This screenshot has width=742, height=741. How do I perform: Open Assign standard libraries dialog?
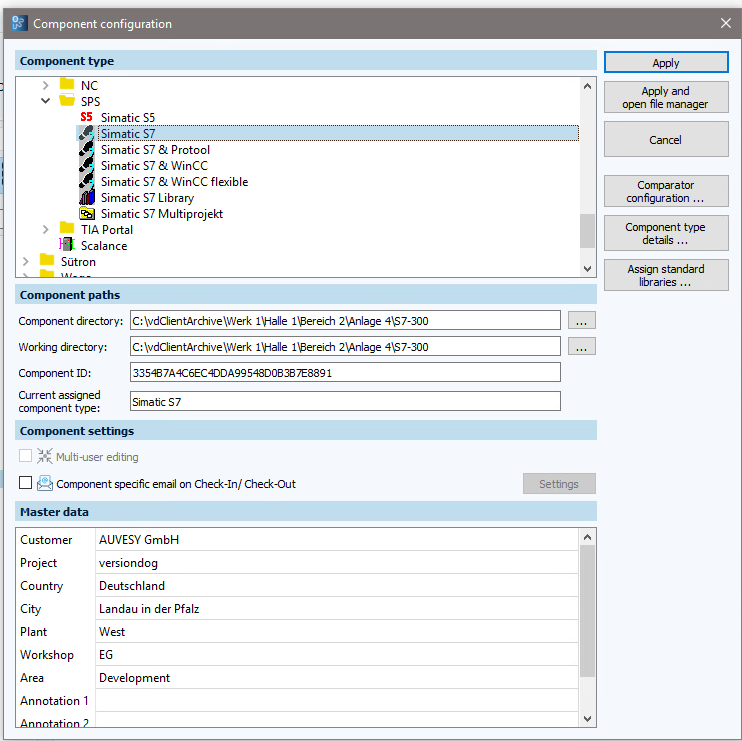[x=665, y=276]
